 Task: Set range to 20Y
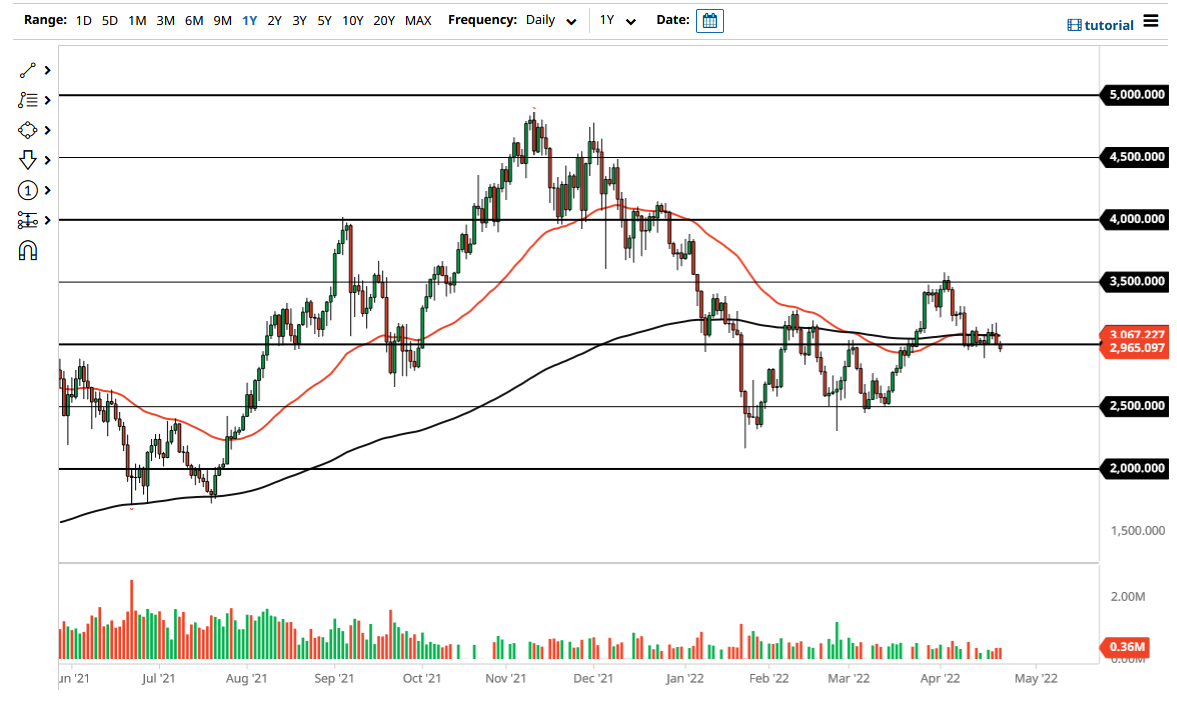384,21
